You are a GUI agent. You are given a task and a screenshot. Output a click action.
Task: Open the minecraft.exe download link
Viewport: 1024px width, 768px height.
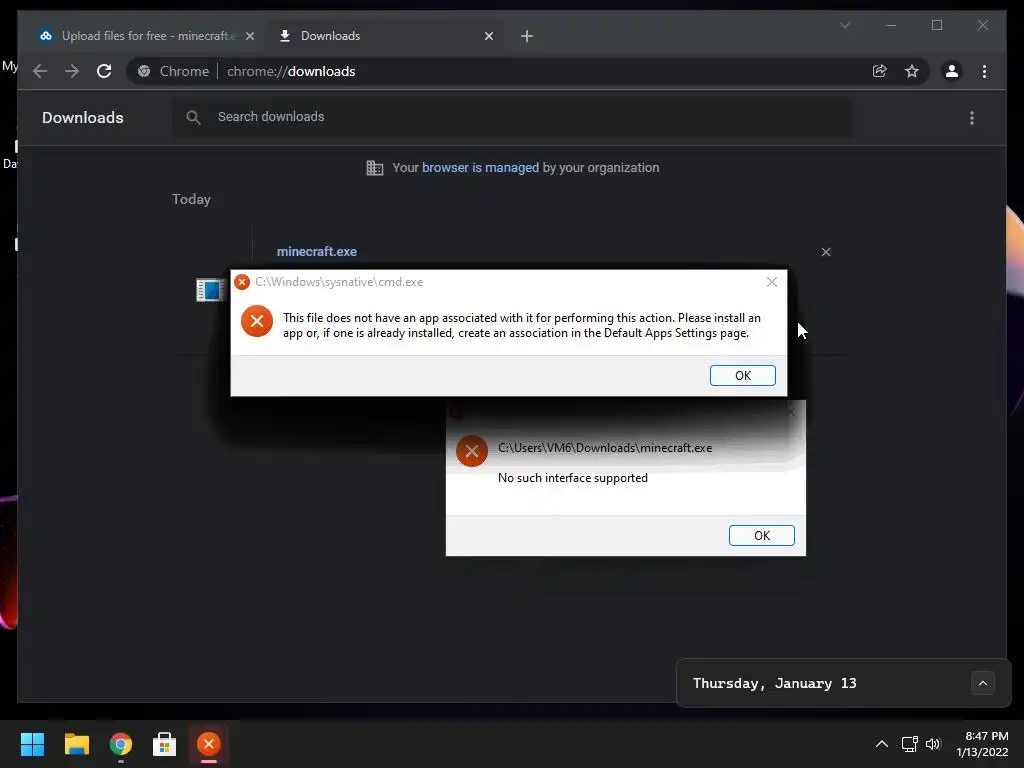point(316,251)
